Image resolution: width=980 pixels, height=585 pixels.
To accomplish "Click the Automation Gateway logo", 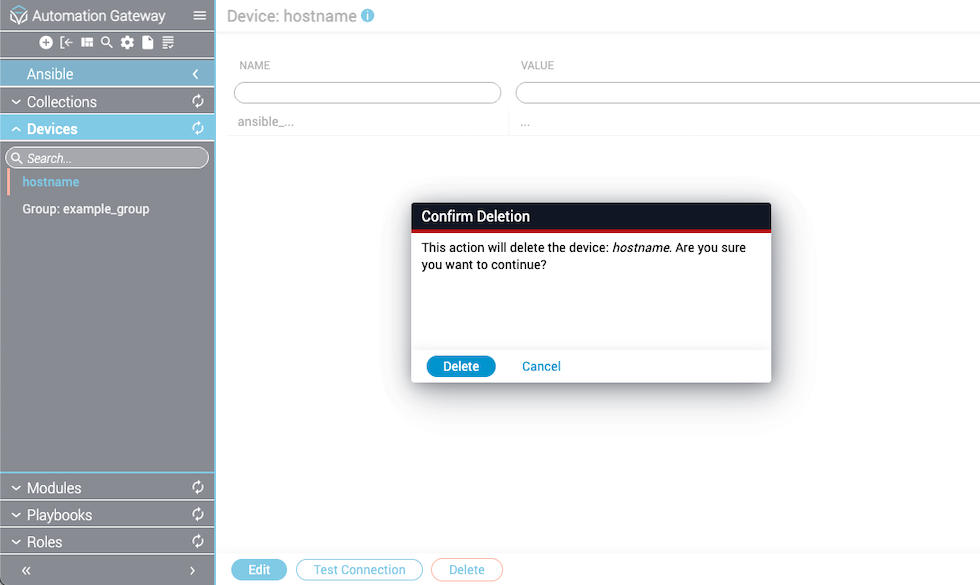I will click(19, 15).
